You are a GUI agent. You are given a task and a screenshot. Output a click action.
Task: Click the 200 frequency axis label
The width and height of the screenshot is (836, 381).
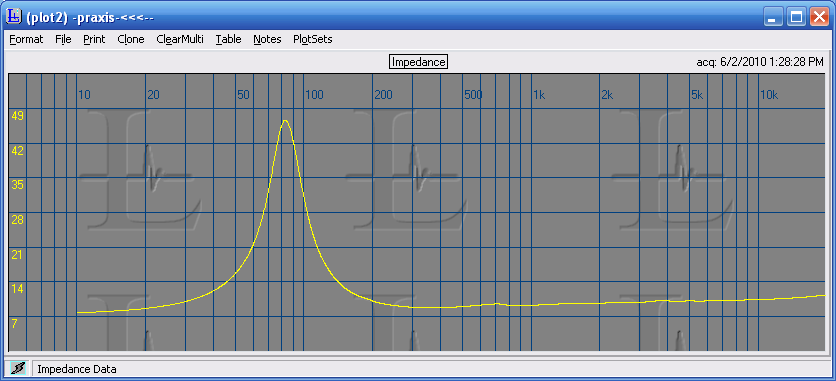point(384,95)
